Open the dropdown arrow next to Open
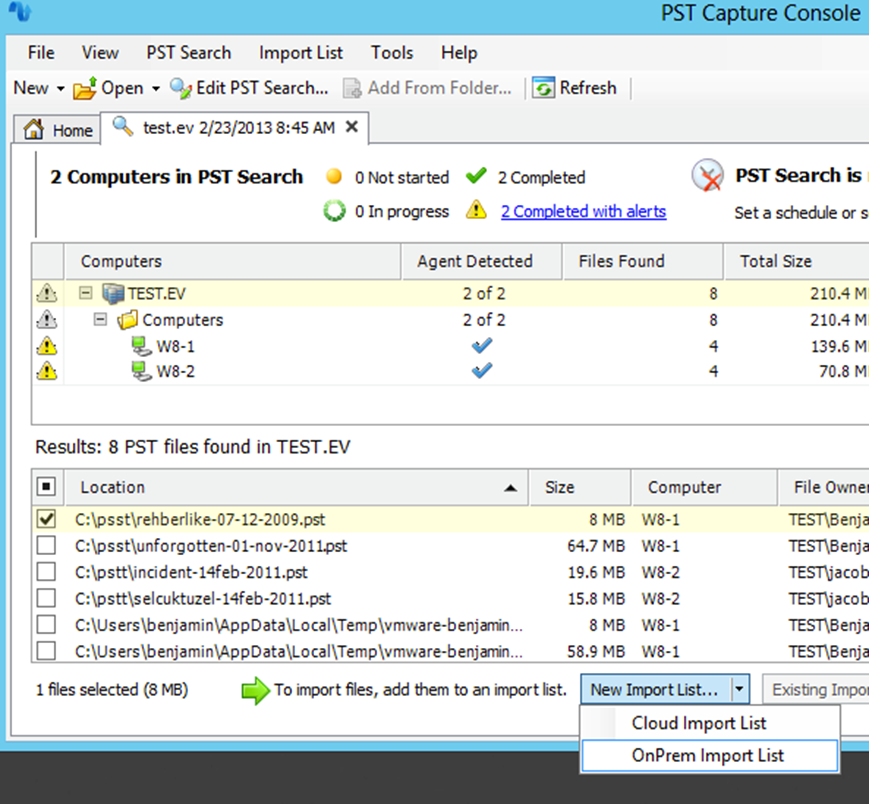The width and height of the screenshot is (869, 804). point(156,89)
